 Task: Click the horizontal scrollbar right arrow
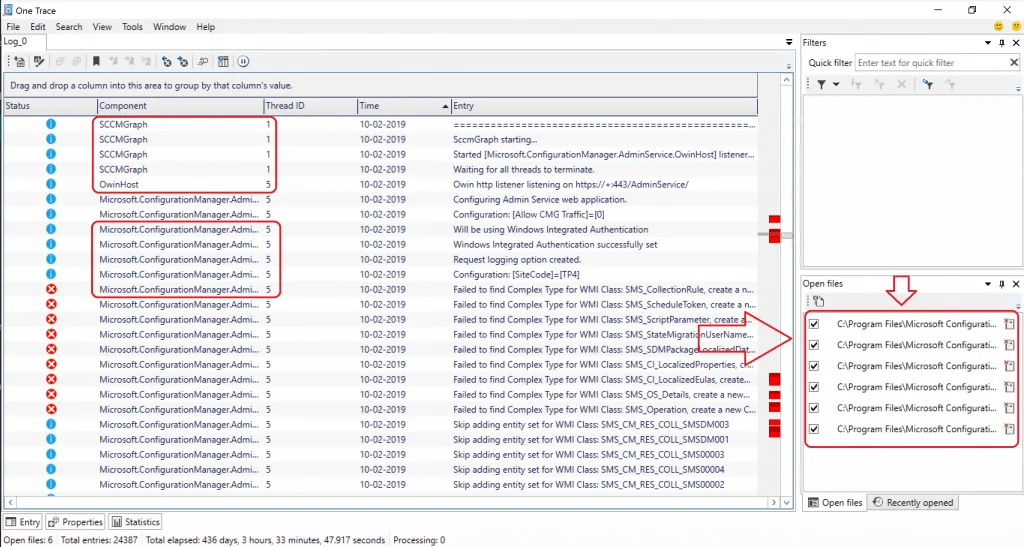coord(774,503)
